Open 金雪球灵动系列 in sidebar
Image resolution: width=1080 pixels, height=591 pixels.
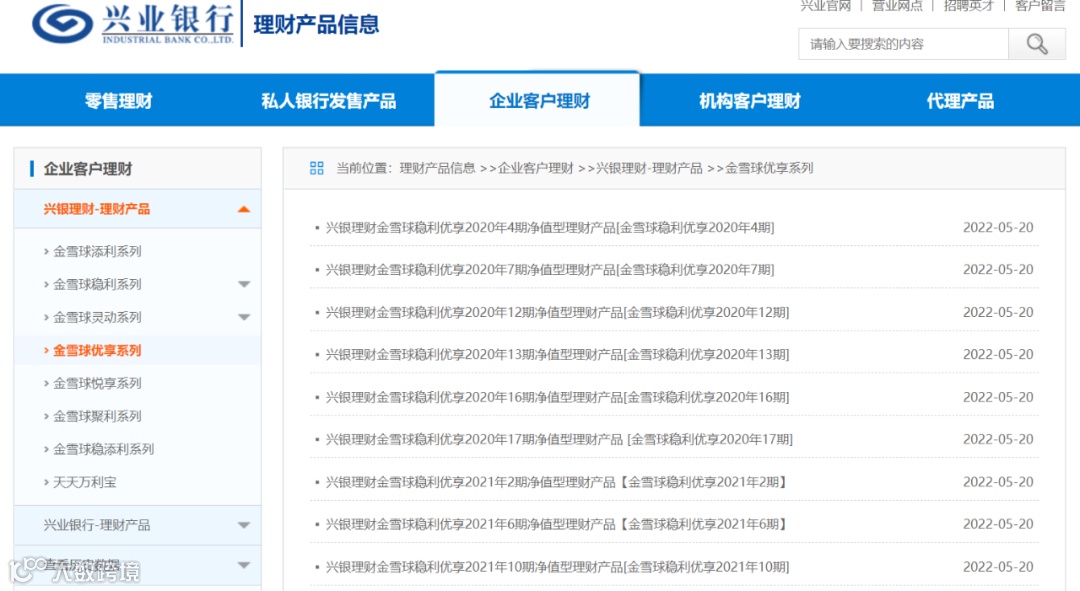coord(97,317)
